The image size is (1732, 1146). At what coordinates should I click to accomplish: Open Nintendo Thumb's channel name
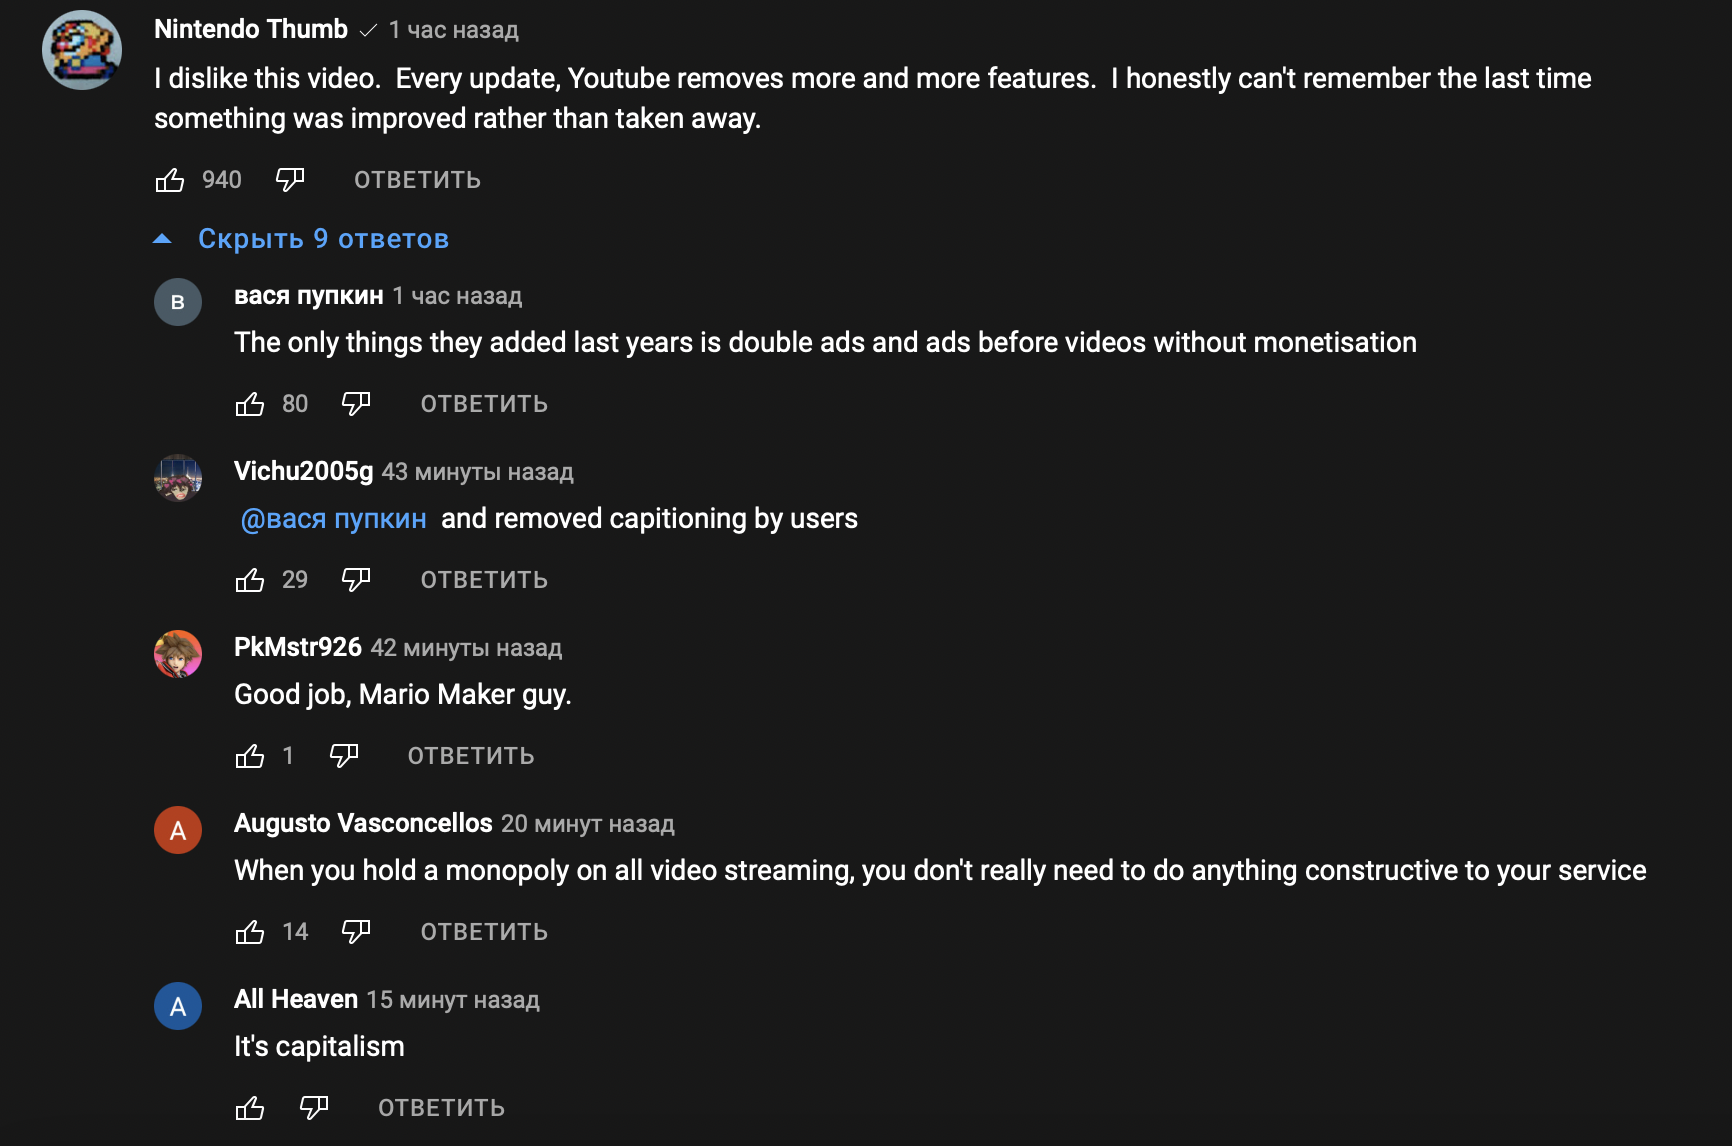(x=251, y=30)
